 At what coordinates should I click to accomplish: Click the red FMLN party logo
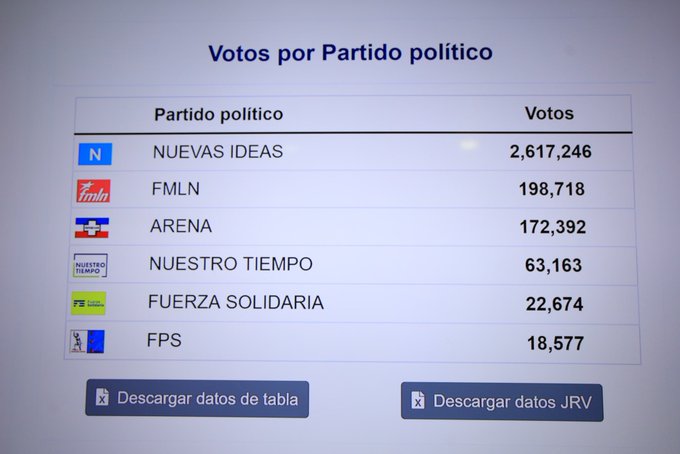[93, 191]
